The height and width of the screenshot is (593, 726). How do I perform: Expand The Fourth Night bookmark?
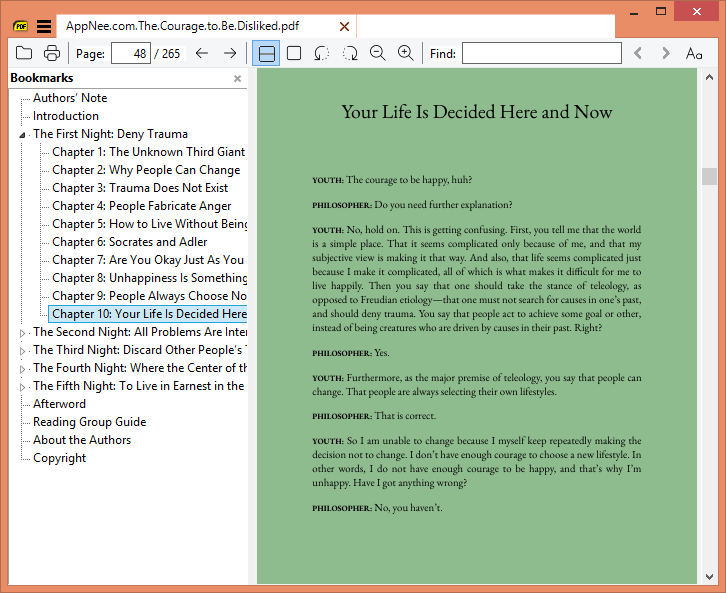(22, 369)
